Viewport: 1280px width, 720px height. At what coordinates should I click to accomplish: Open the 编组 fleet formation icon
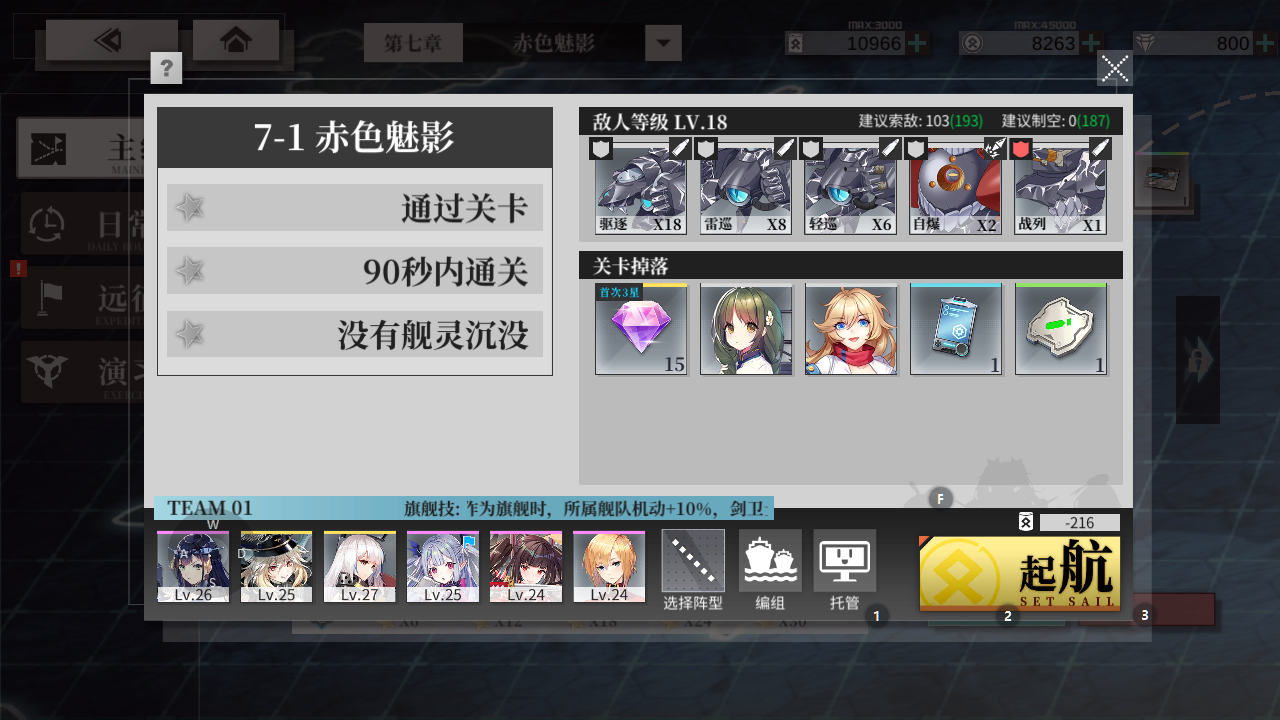tap(770, 570)
